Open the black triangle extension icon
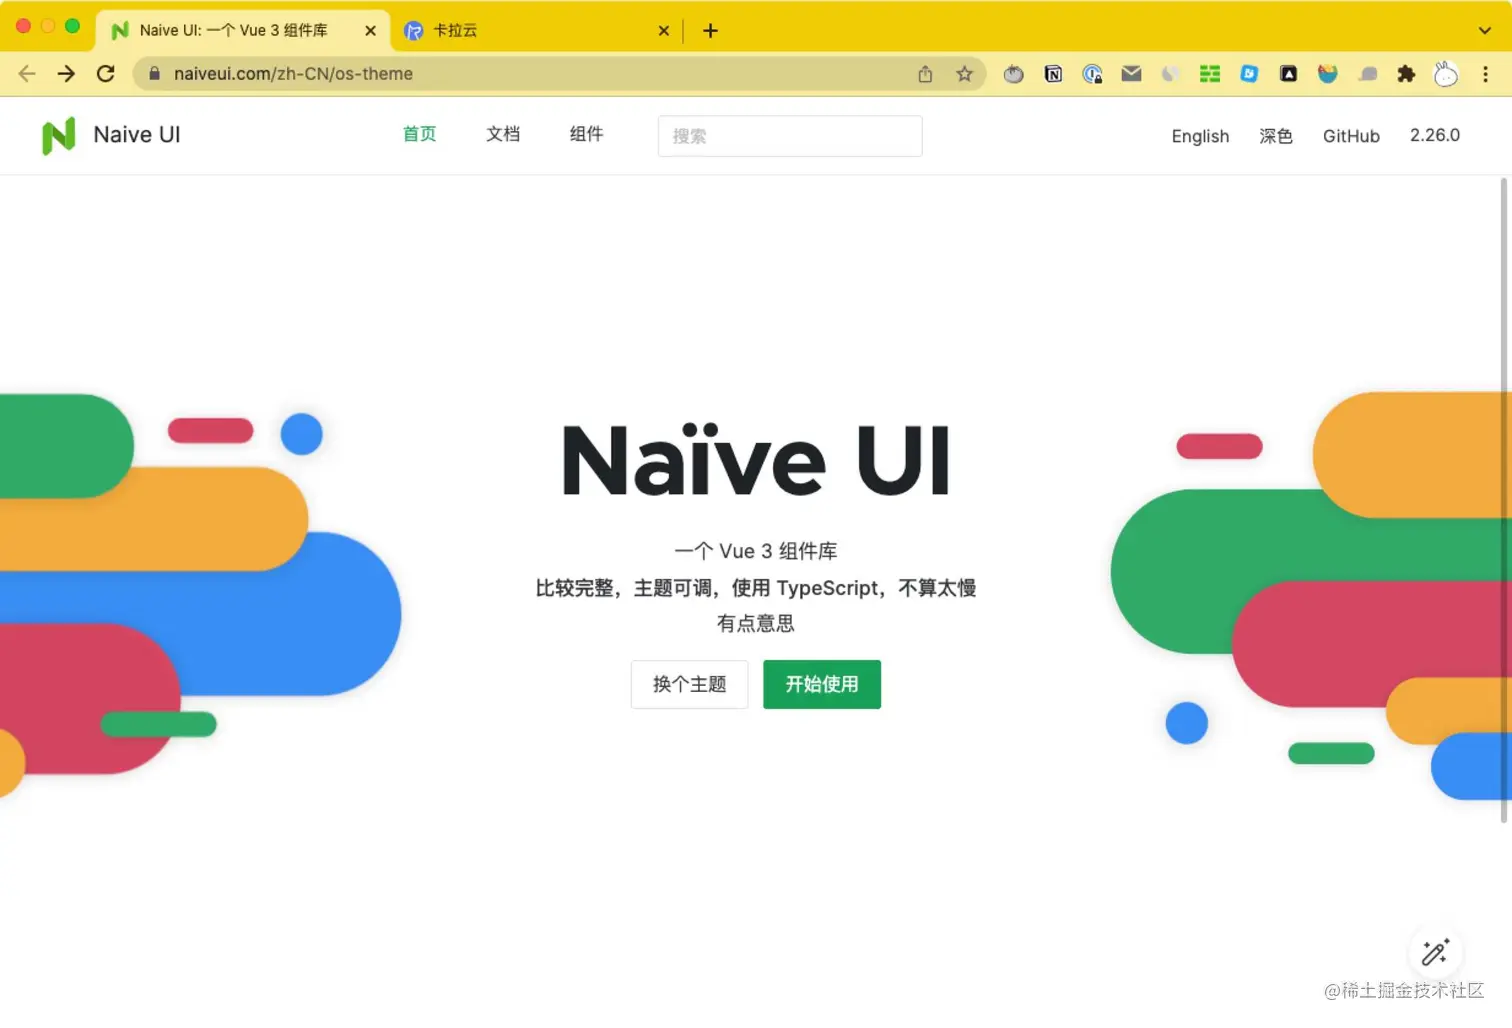The image size is (1512, 1028). coord(1288,73)
